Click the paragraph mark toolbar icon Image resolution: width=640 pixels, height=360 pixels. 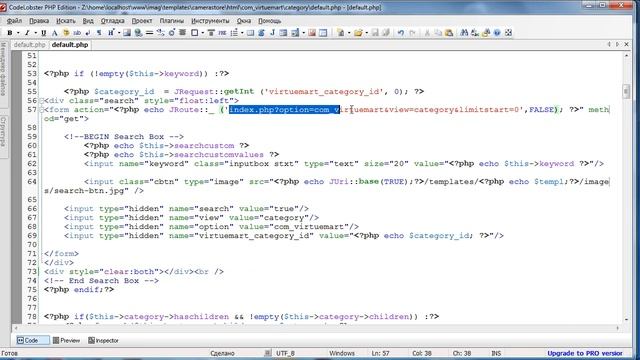[99, 33]
